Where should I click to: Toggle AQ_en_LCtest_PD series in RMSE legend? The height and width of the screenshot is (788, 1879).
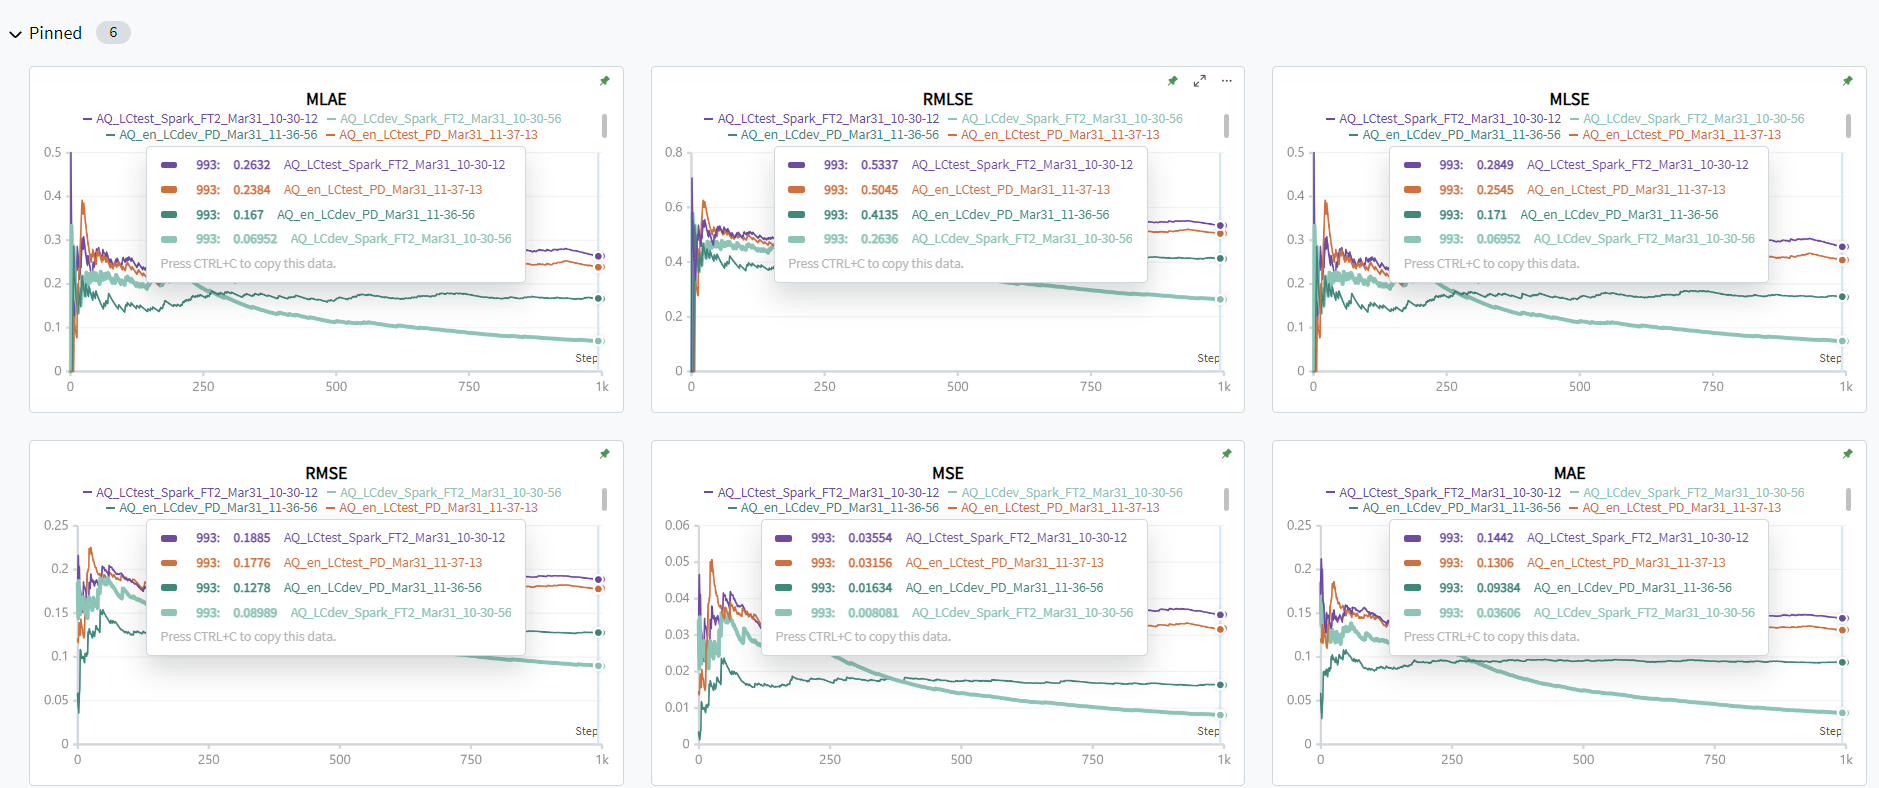point(432,508)
